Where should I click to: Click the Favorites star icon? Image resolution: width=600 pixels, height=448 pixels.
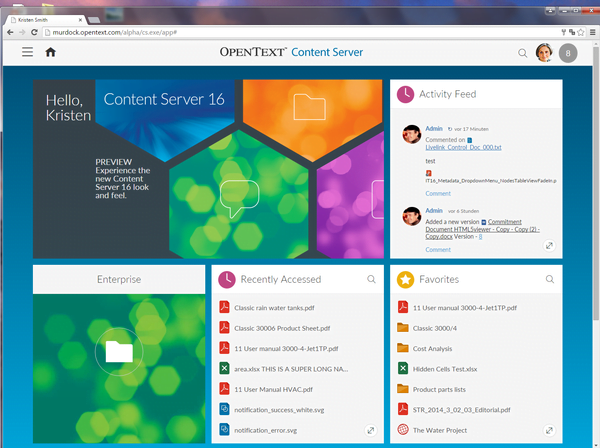[405, 280]
